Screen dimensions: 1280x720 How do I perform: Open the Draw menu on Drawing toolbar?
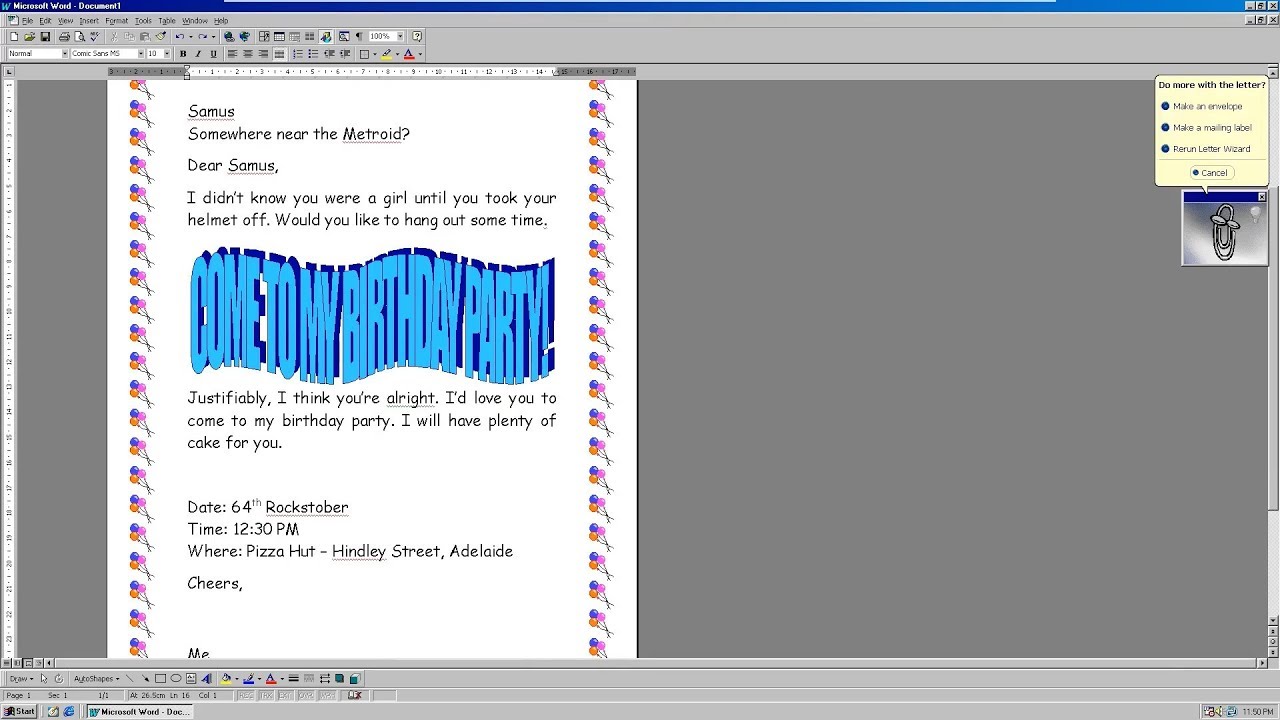[21, 678]
